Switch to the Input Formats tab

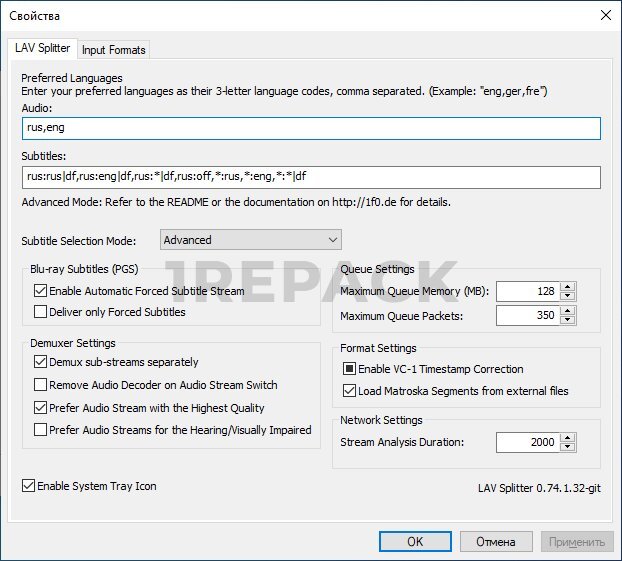tap(113, 50)
